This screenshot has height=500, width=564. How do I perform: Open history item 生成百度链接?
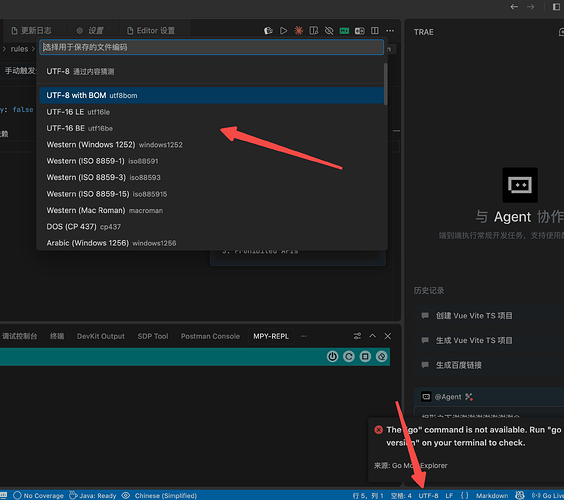pyautogui.click(x=459, y=365)
